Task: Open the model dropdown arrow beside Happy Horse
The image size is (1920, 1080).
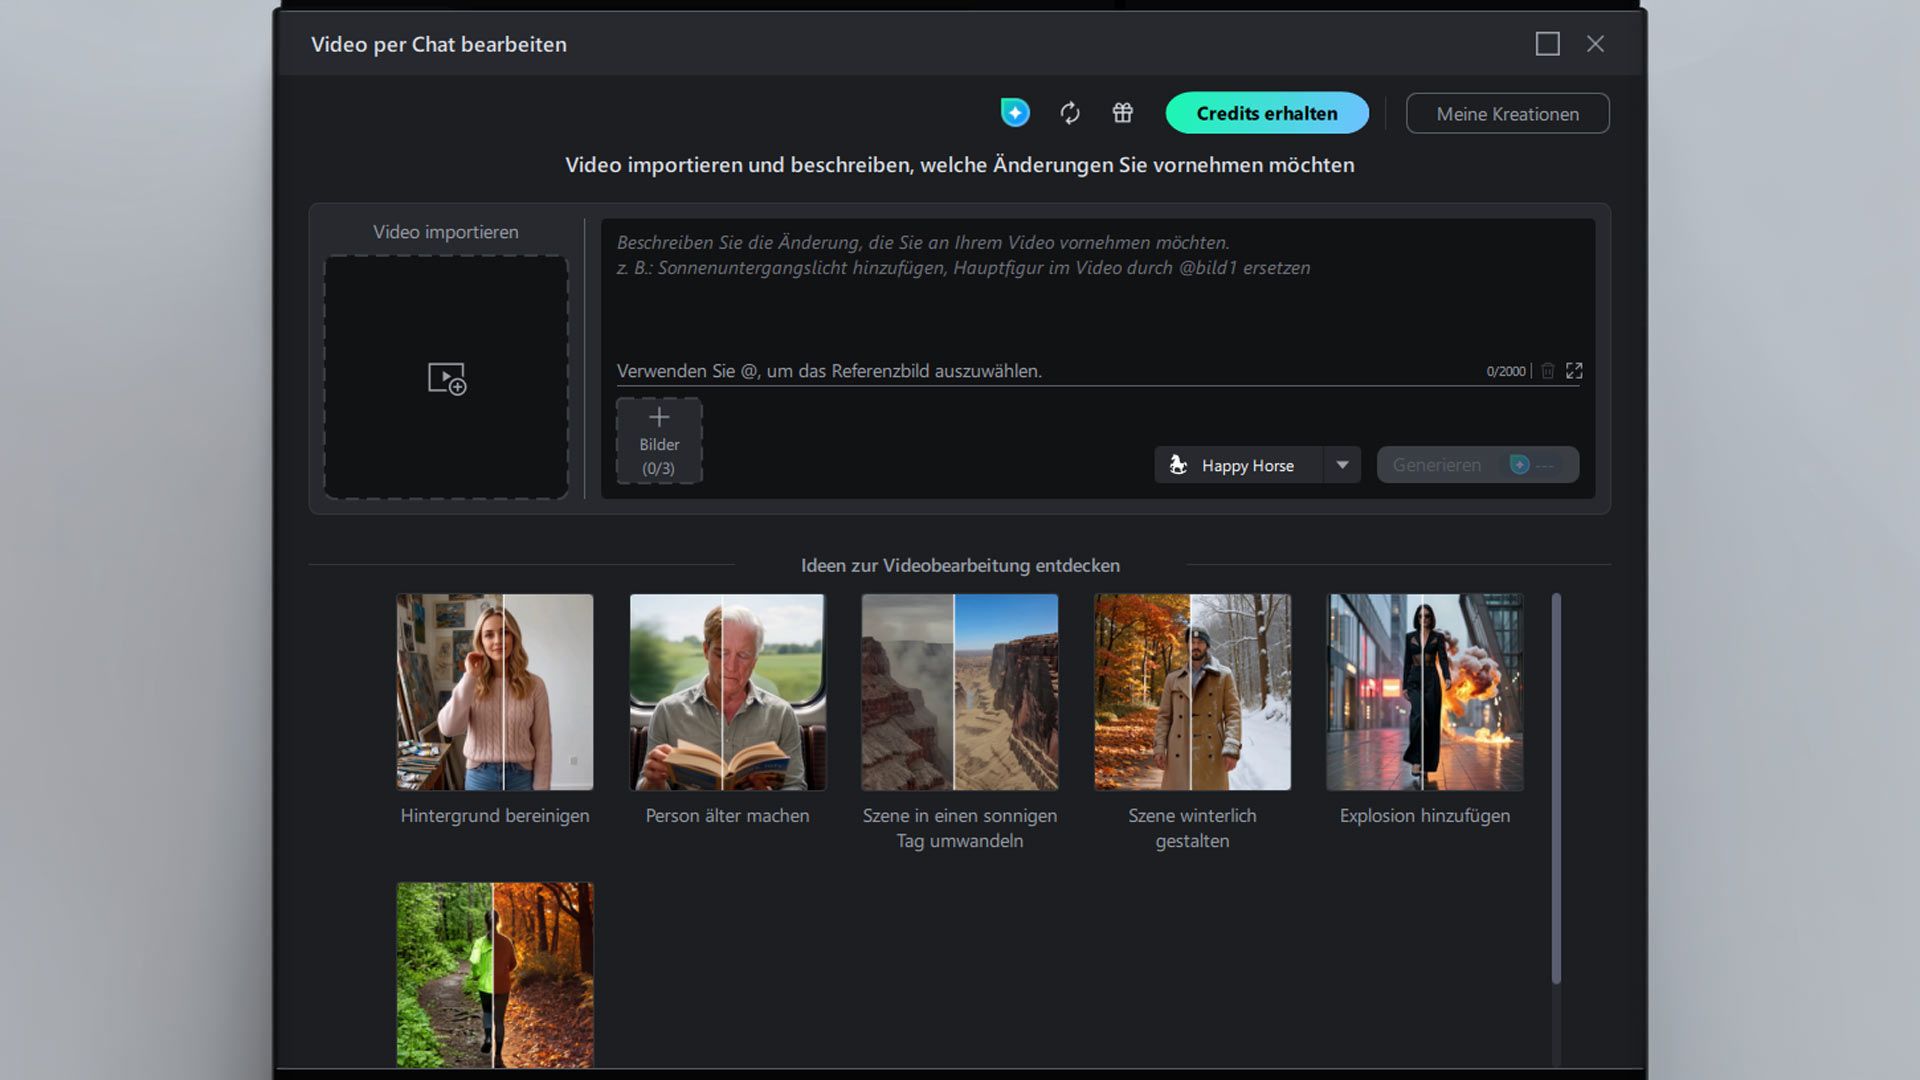Action: [1342, 465]
